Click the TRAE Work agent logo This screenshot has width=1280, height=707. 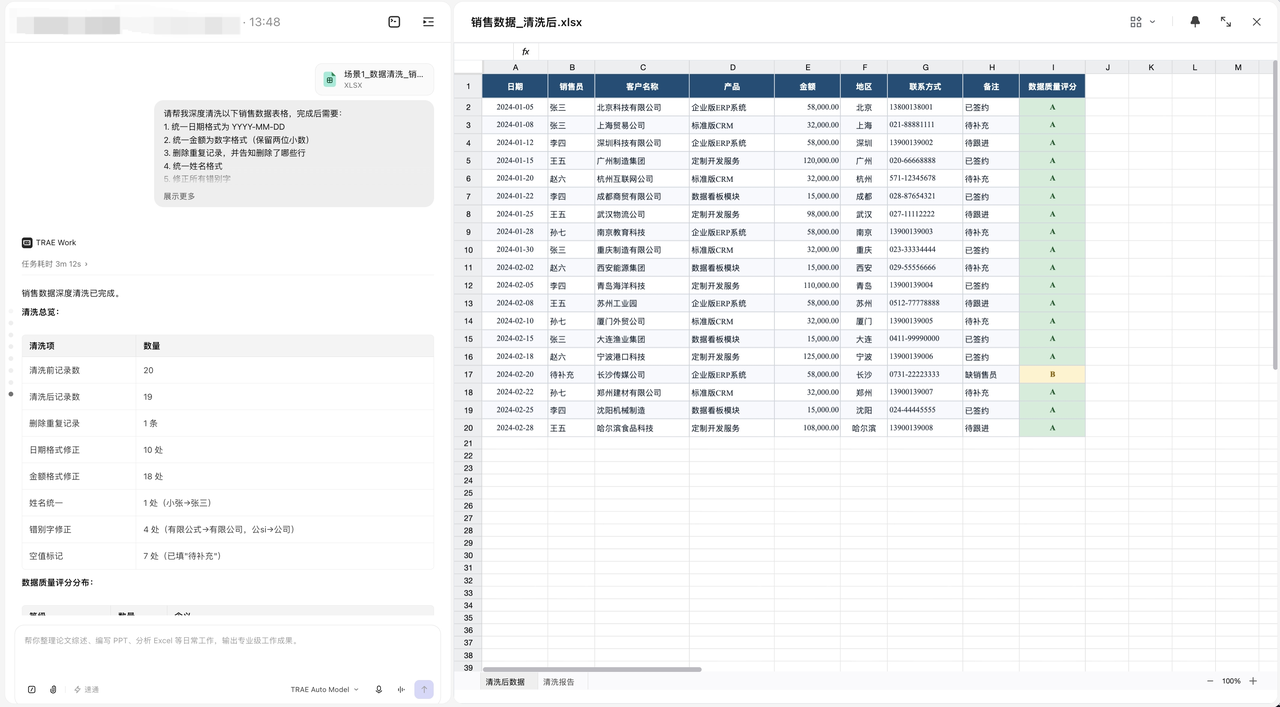click(27, 243)
